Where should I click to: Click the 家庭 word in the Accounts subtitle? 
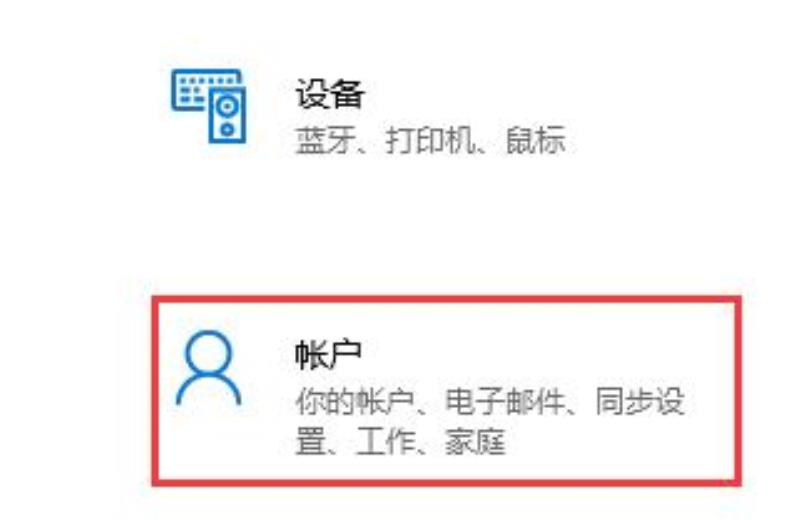[476, 441]
